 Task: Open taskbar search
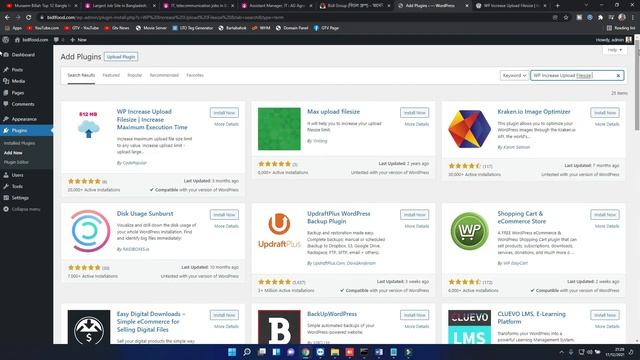(x=247, y=352)
